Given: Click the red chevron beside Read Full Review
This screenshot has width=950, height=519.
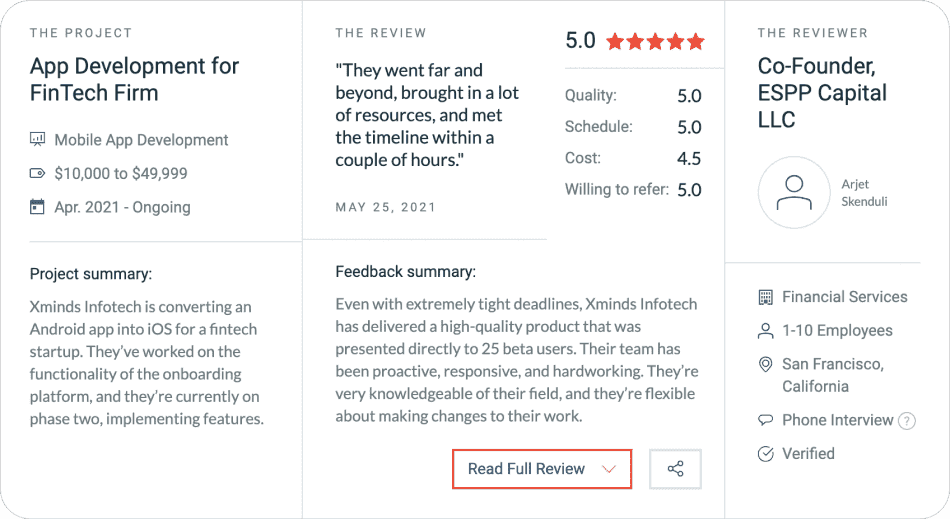Looking at the screenshot, I should (609, 469).
